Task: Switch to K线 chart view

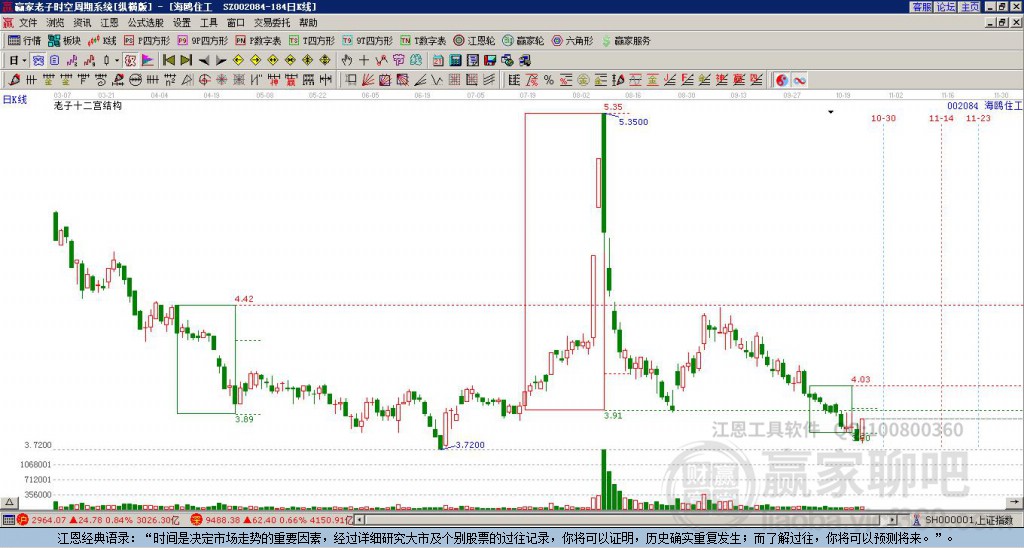Action: [x=102, y=40]
